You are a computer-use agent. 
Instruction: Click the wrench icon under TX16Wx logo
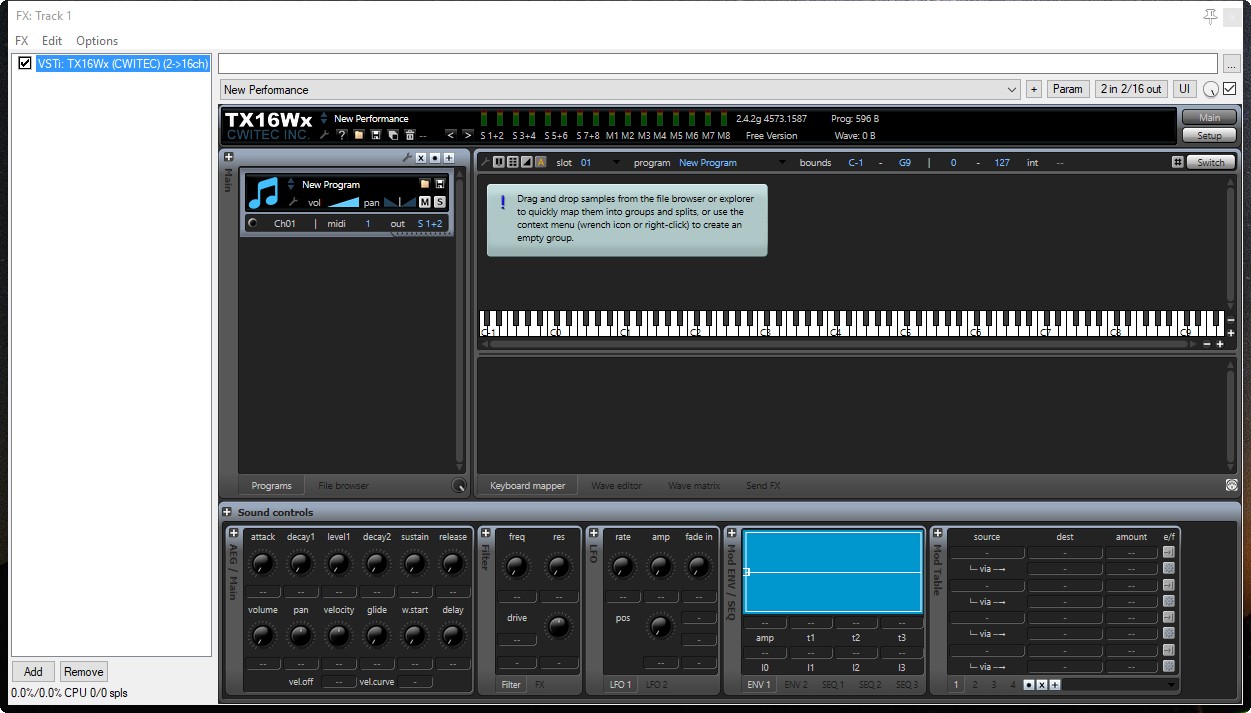pyautogui.click(x=325, y=135)
